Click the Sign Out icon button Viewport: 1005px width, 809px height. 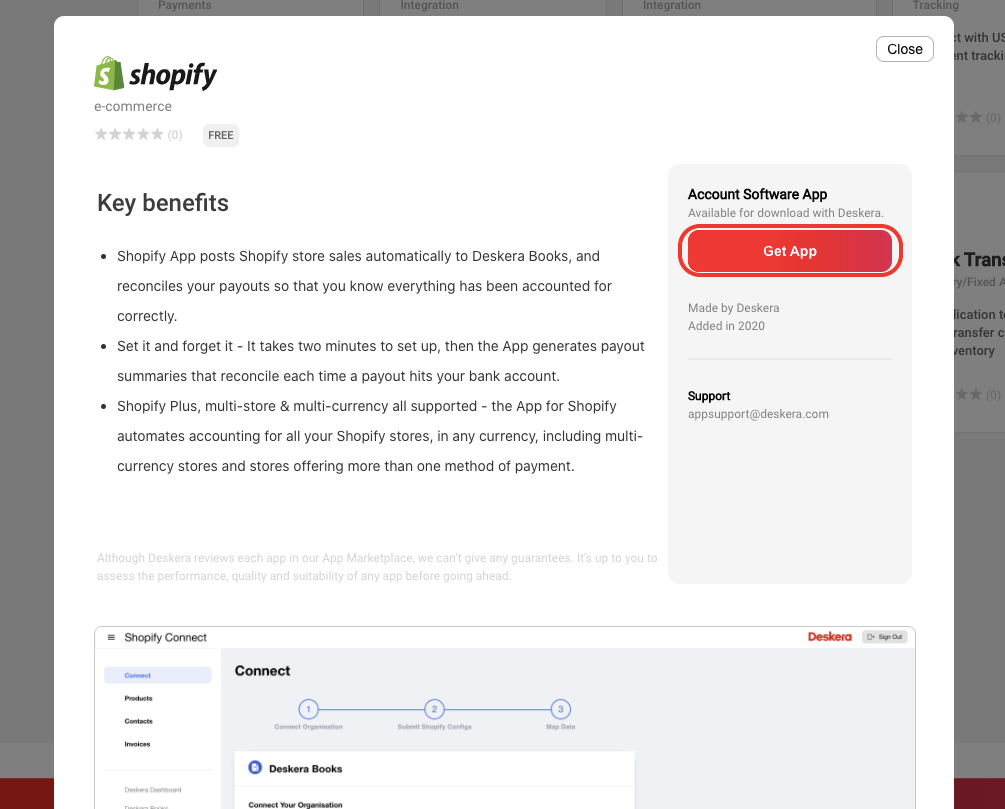click(x=885, y=637)
